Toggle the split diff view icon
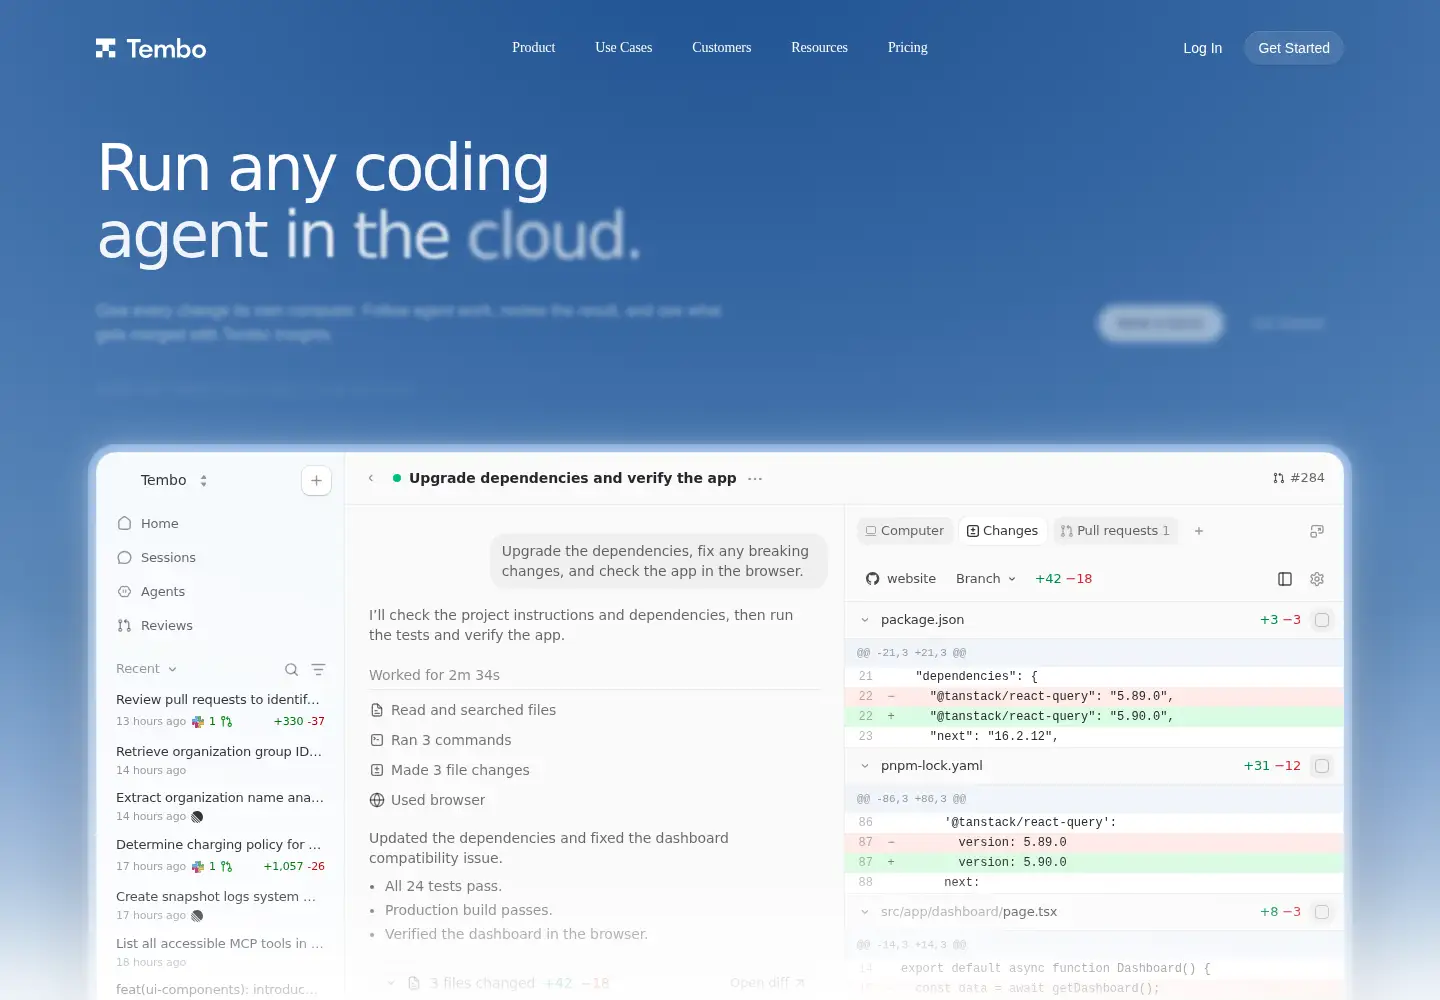 coord(1285,579)
